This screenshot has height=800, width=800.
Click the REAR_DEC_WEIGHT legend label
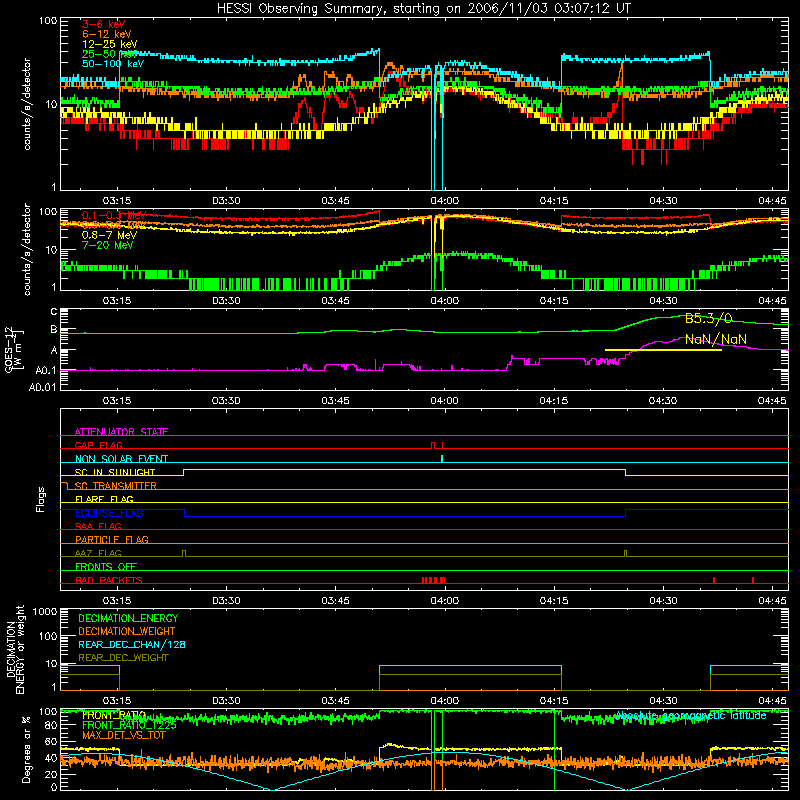[x=123, y=658]
